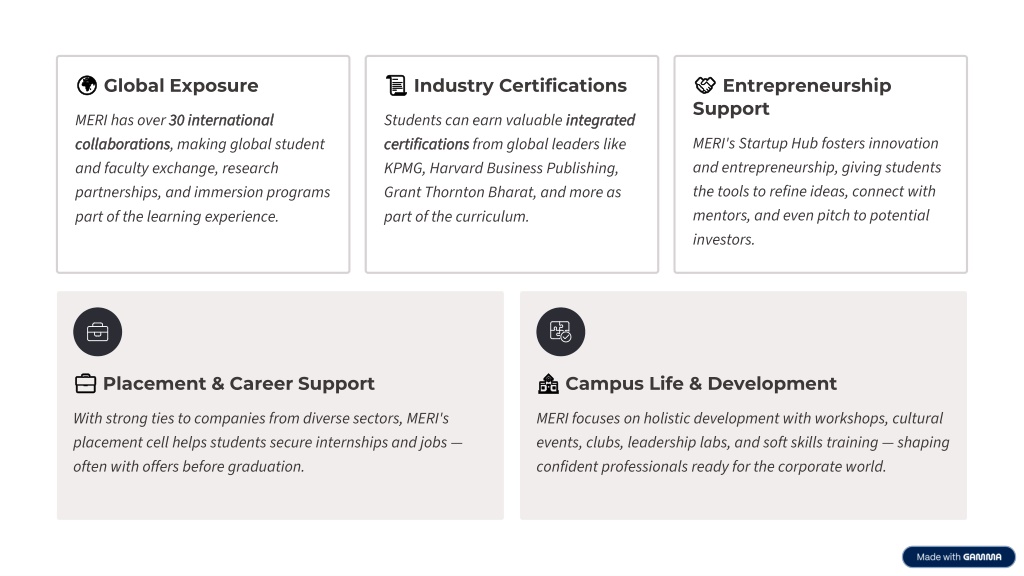
Task: Click the small briefcase icon beside Placement heading
Action: pyautogui.click(x=85, y=384)
